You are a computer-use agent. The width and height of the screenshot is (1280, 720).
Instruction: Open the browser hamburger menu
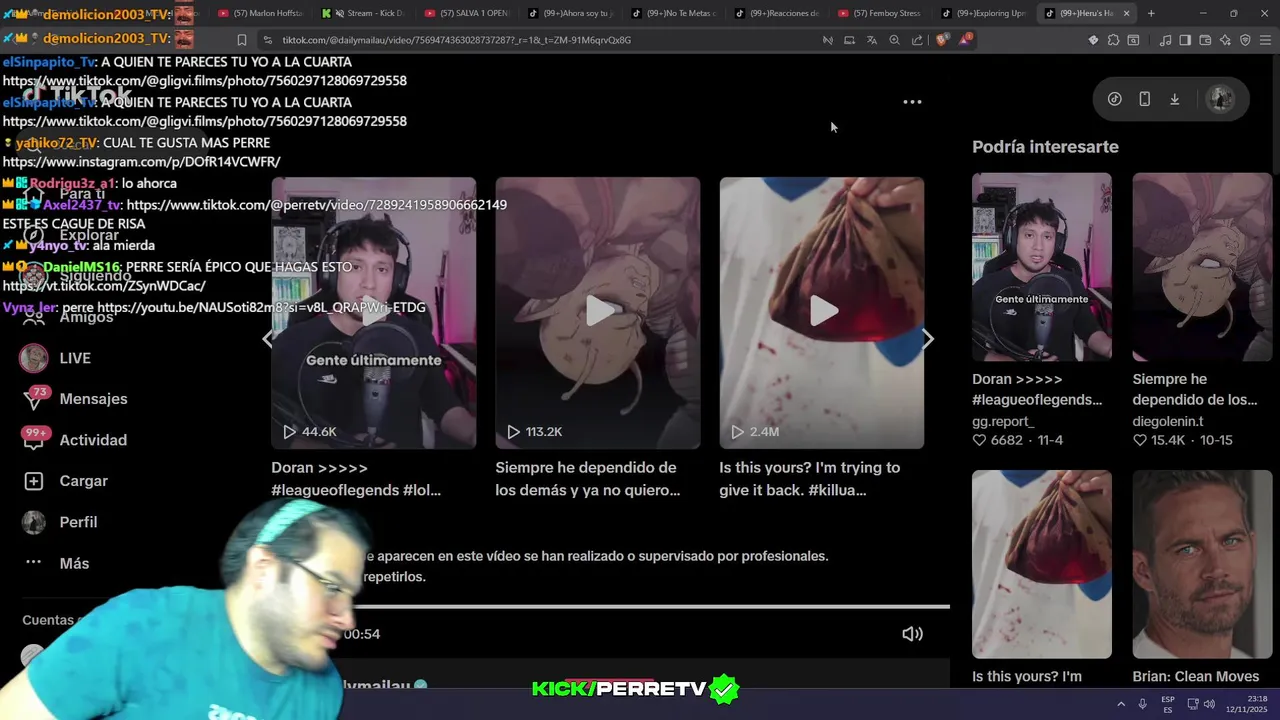1265,40
